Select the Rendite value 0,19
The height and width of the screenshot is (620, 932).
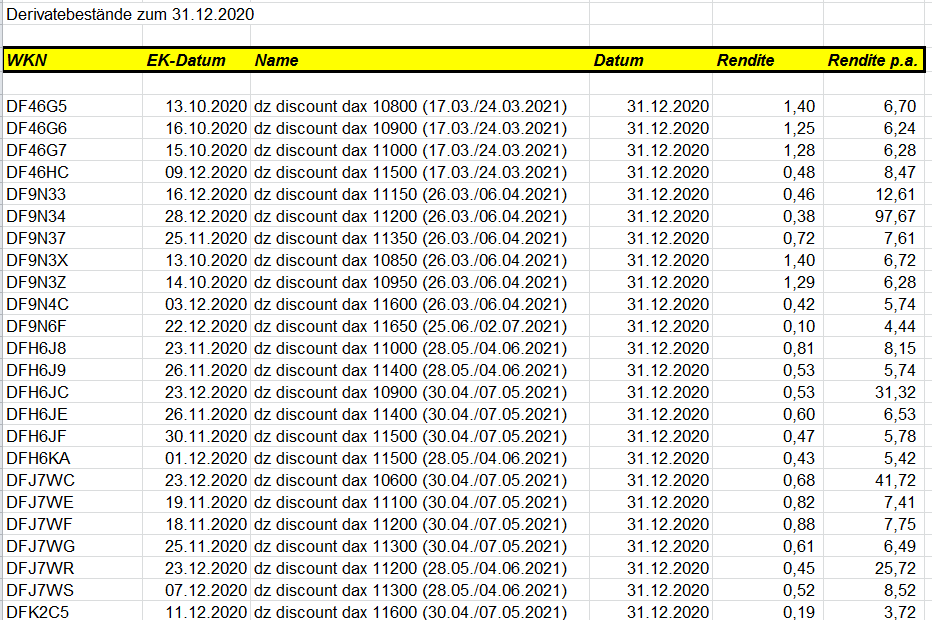pos(799,612)
